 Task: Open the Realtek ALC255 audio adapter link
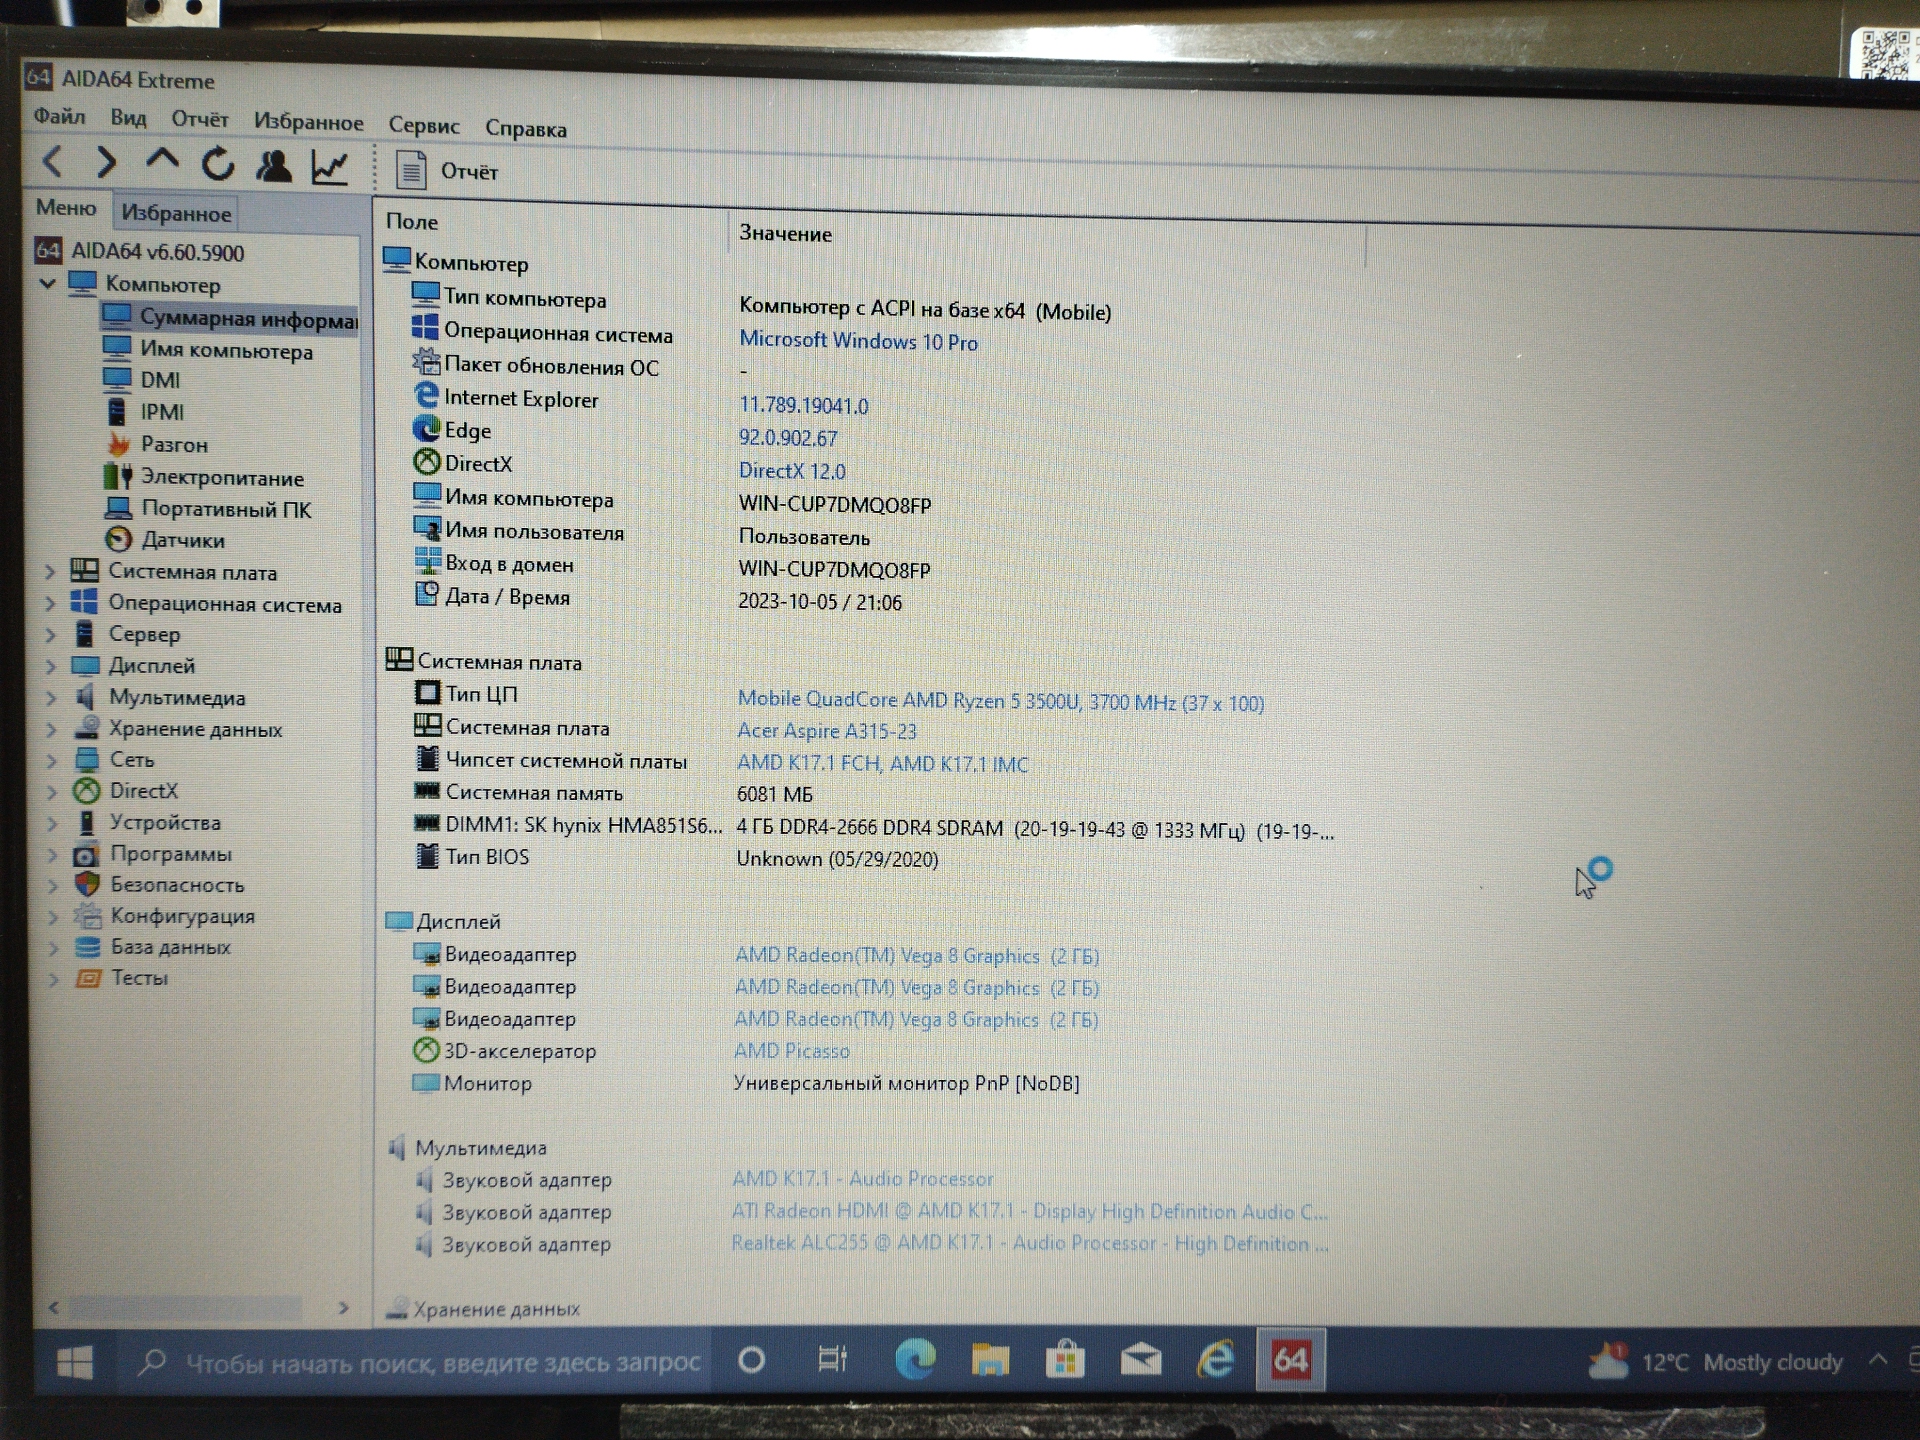pos(1029,1243)
